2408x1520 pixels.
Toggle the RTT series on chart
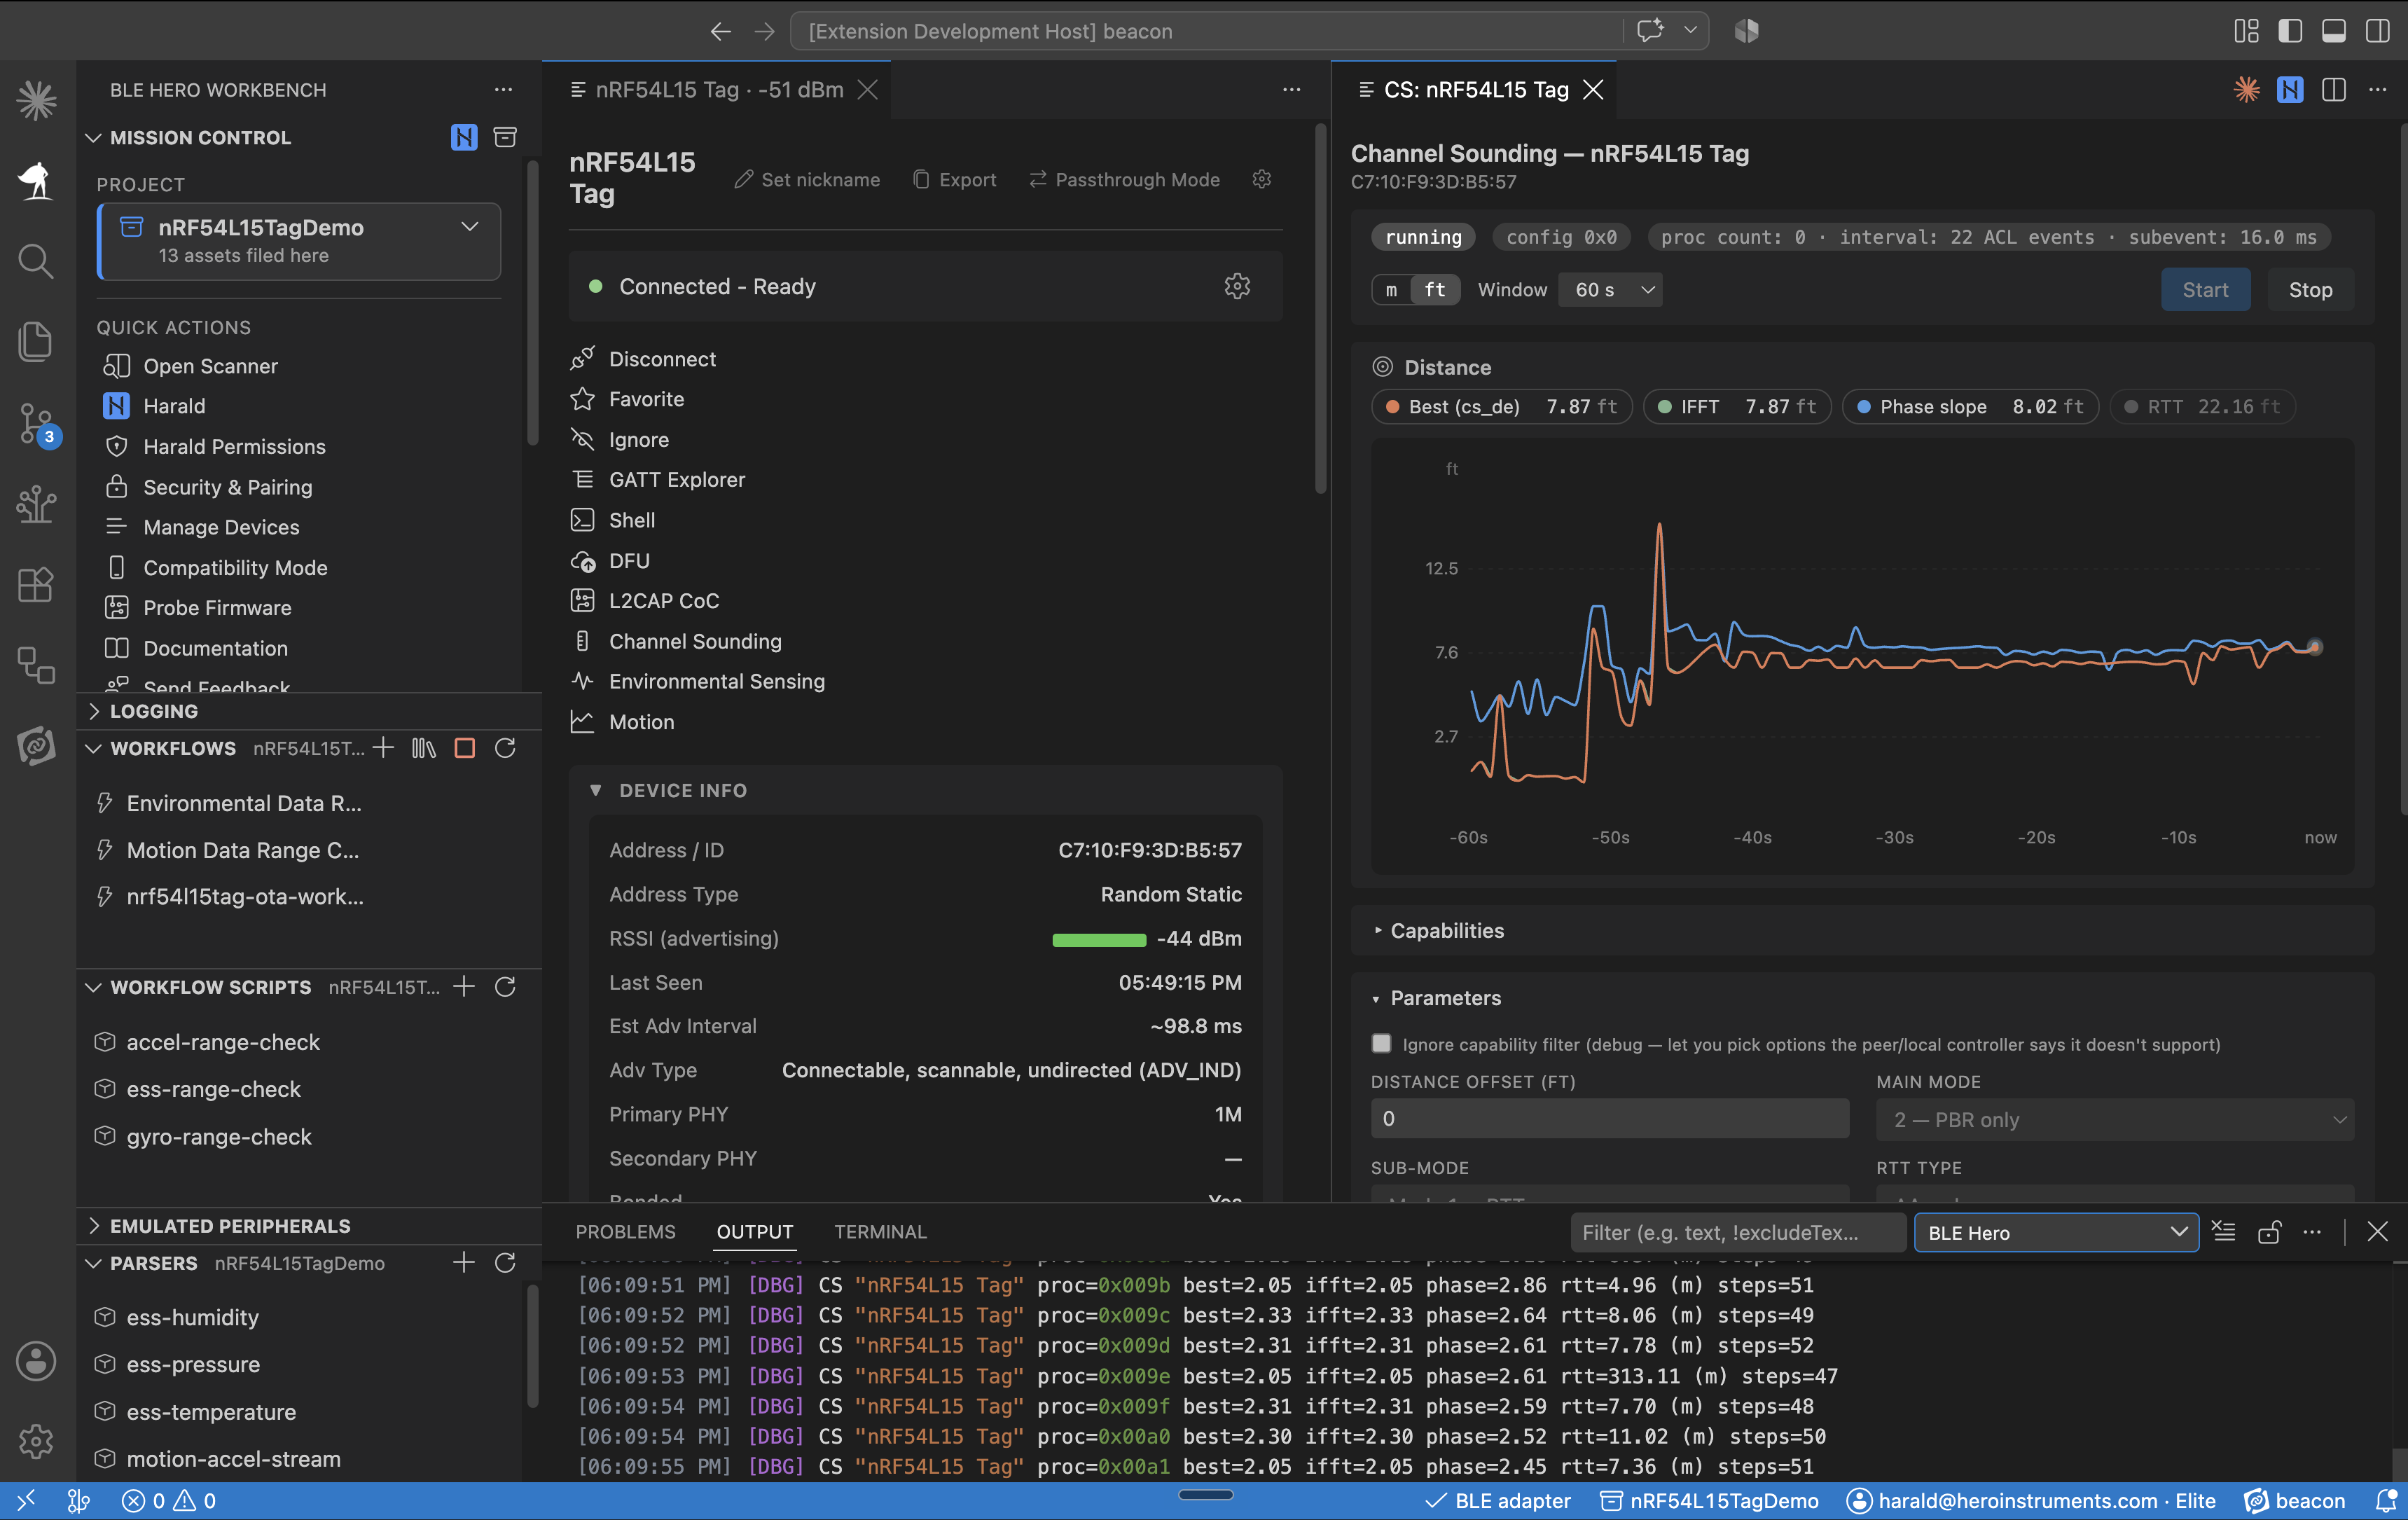click(2203, 407)
